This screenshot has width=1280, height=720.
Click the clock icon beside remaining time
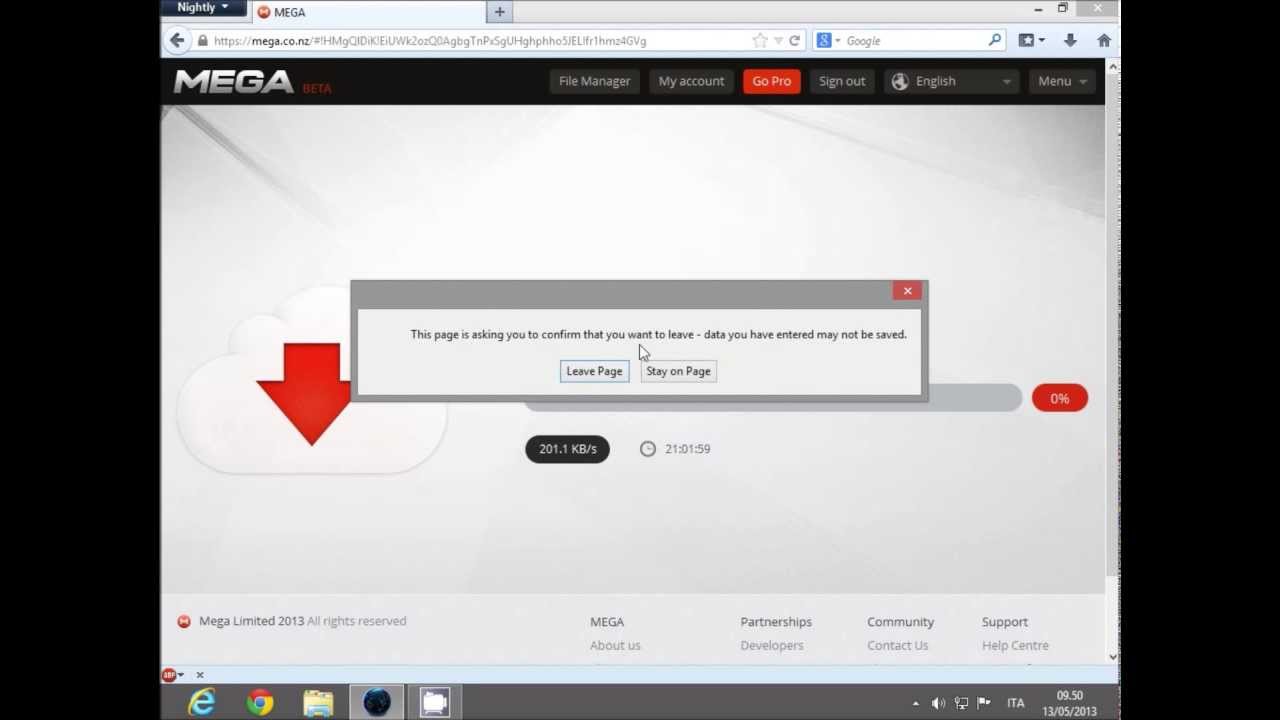647,449
